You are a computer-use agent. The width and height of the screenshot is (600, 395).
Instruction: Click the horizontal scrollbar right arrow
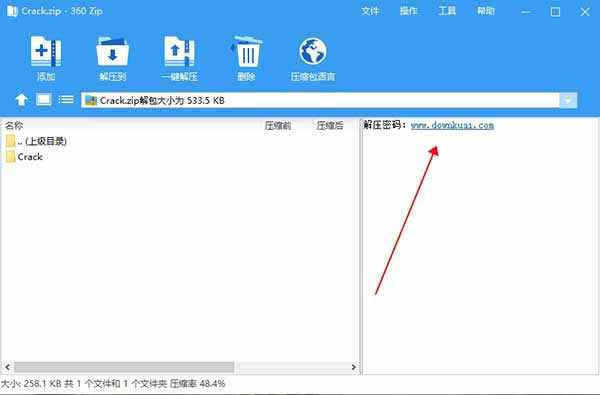coord(354,367)
